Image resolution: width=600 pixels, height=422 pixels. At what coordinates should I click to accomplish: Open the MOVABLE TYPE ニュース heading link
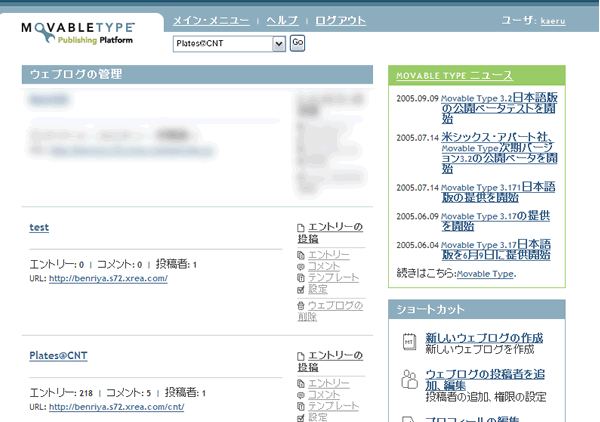click(455, 76)
